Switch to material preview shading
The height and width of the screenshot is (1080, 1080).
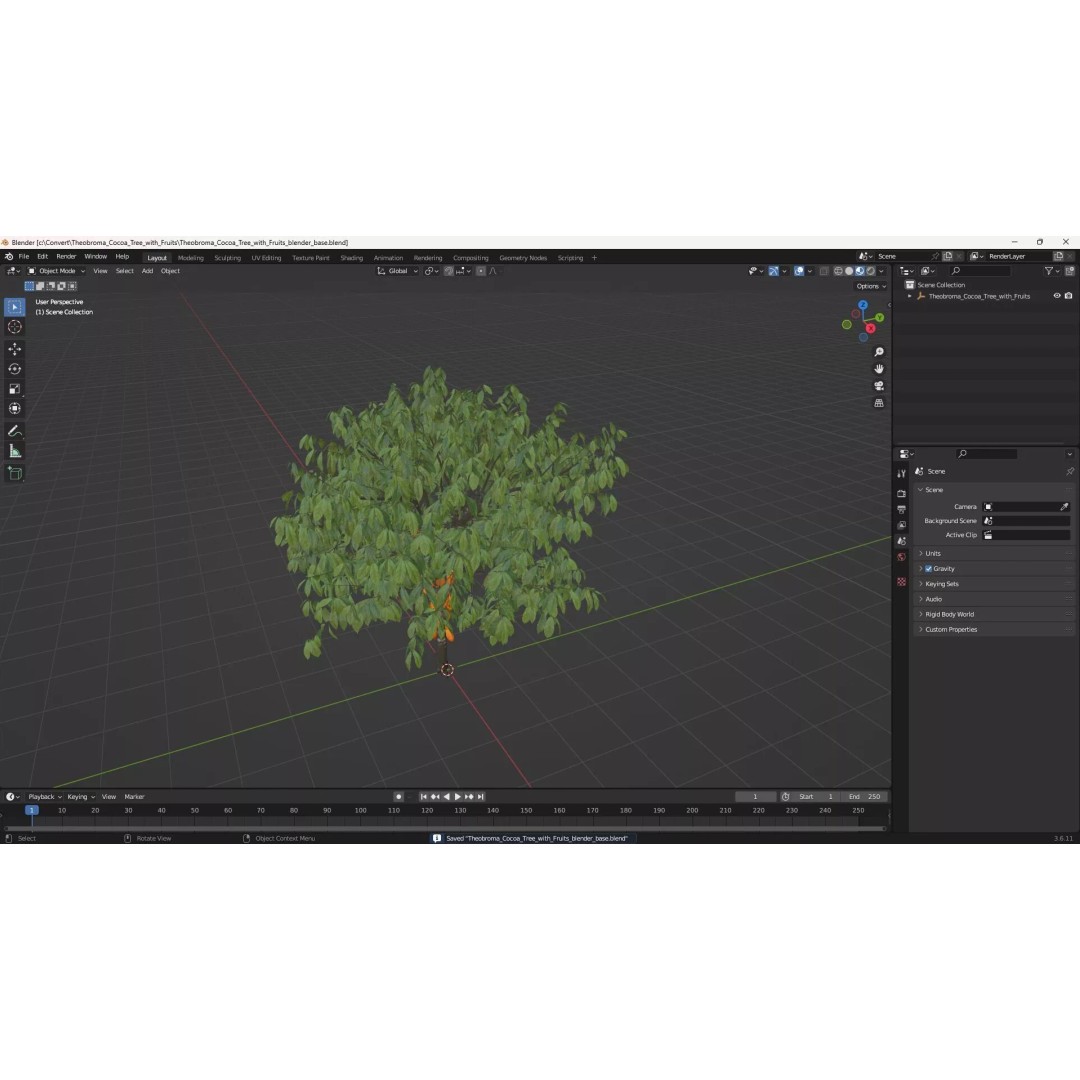[860, 271]
